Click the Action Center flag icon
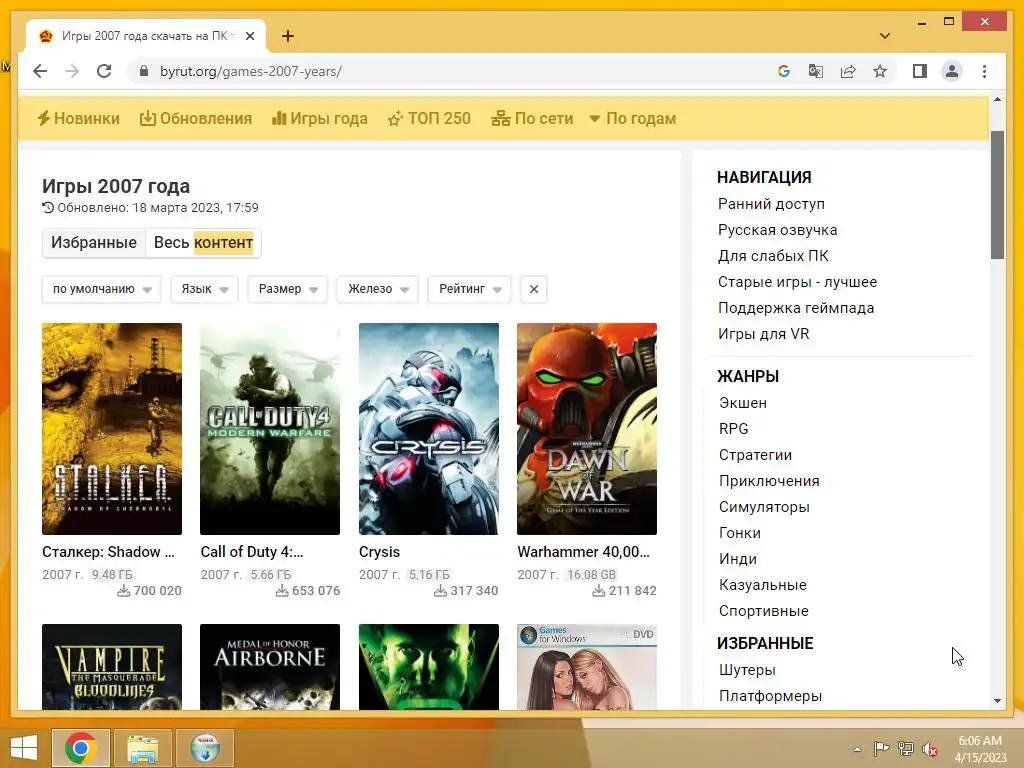1024x768 pixels. coord(882,749)
